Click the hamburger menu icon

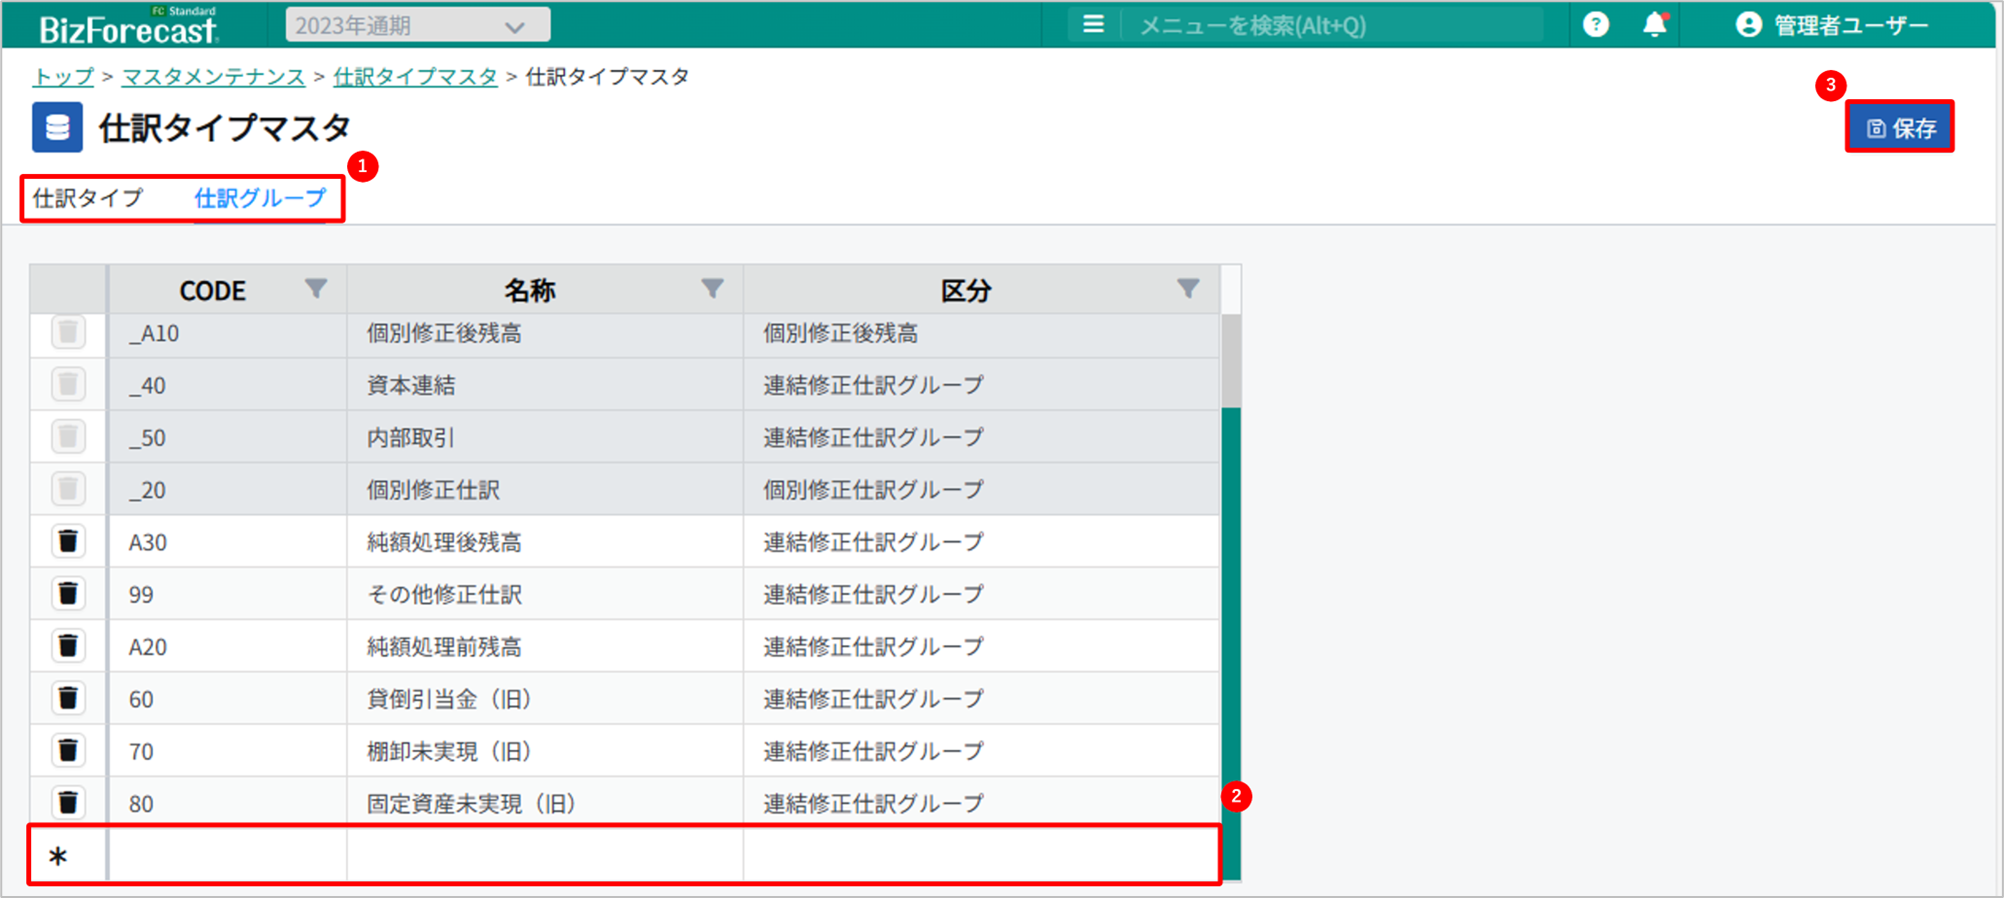[1093, 24]
